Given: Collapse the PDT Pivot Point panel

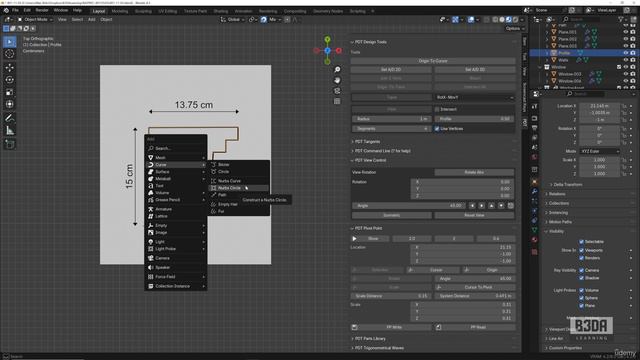Looking at the screenshot, I should (367, 228).
